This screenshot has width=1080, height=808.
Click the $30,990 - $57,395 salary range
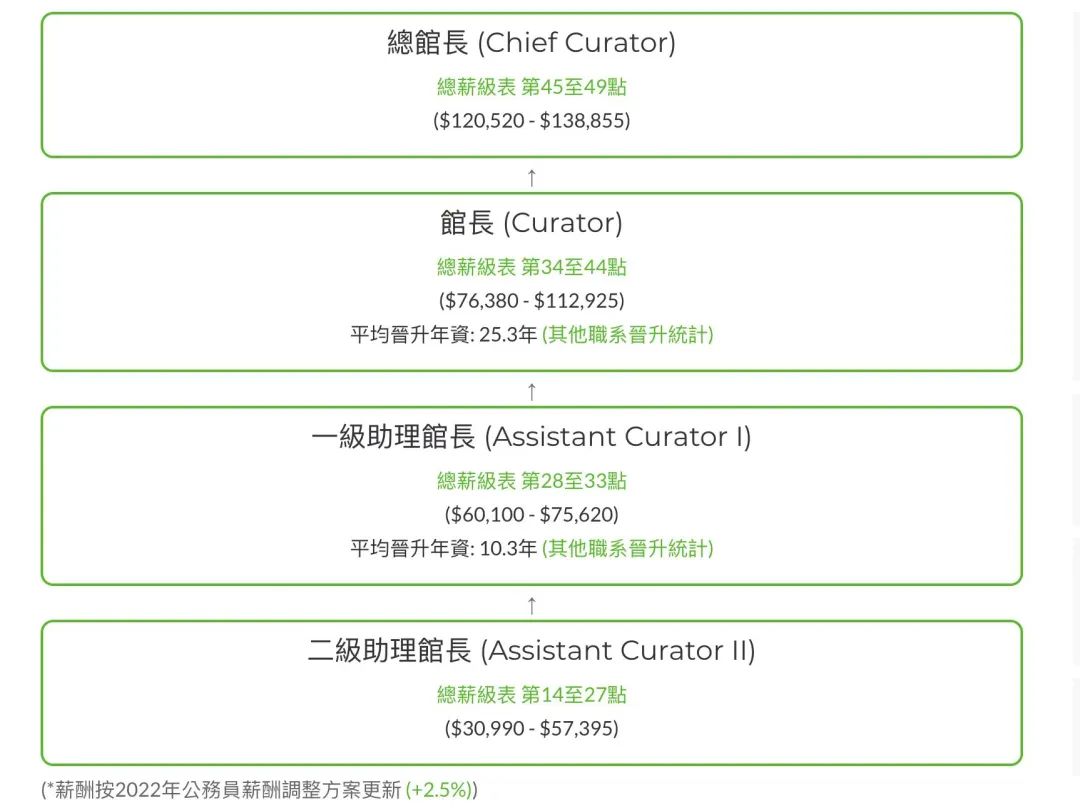(531, 728)
